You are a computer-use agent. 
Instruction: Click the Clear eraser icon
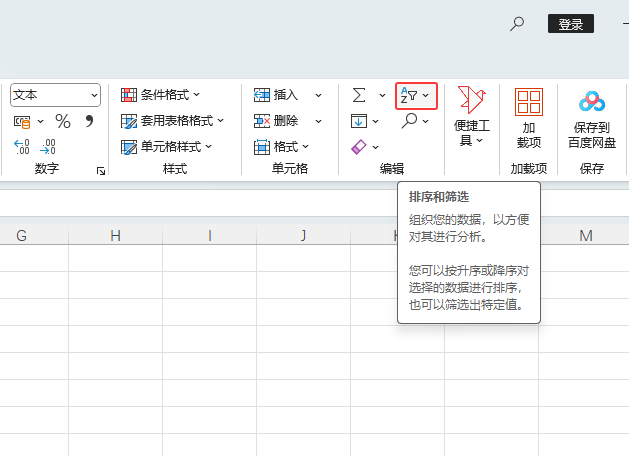pyautogui.click(x=359, y=147)
